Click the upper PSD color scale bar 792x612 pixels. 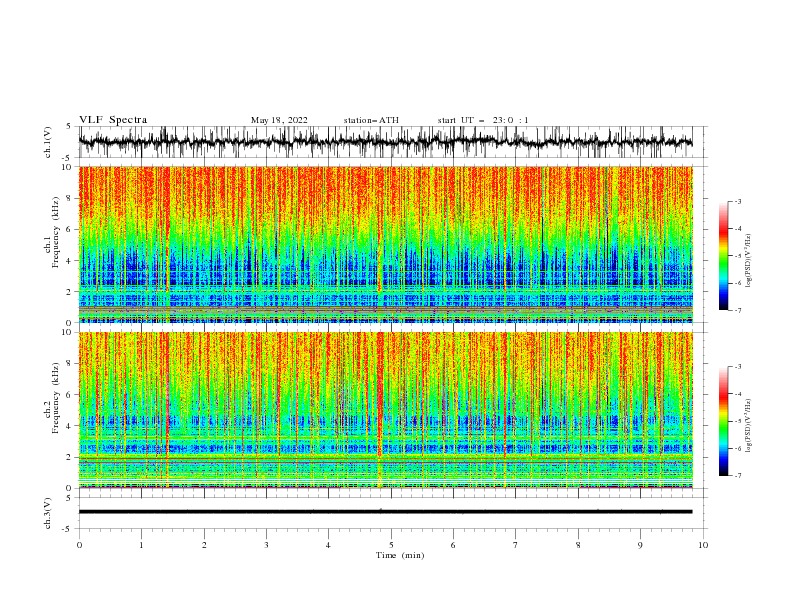pyautogui.click(x=723, y=256)
